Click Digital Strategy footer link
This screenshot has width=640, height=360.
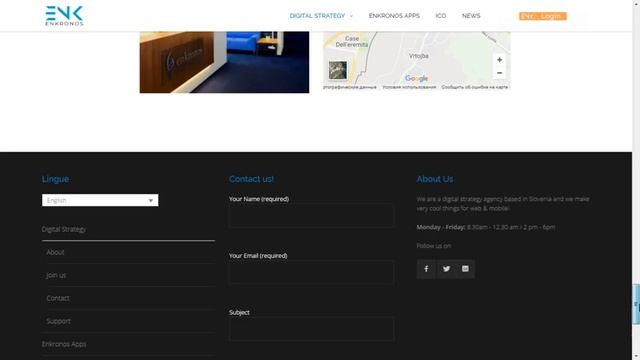64,229
